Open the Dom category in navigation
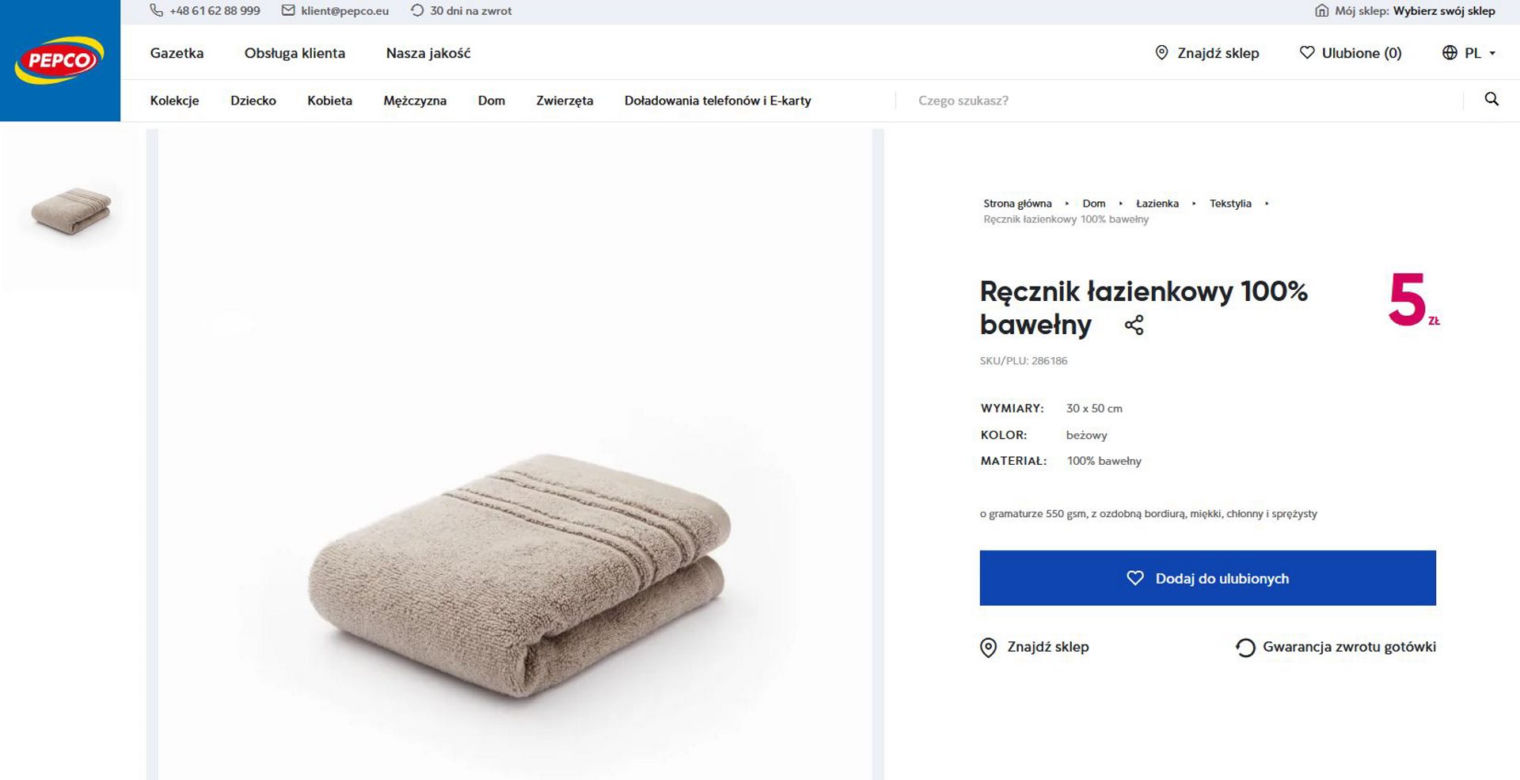The width and height of the screenshot is (1520, 780). point(491,100)
